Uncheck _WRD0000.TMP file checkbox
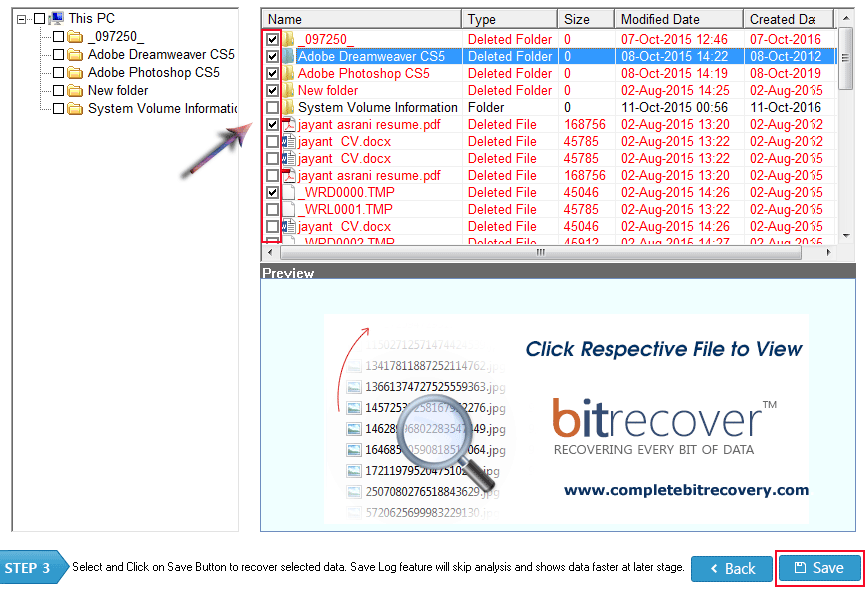Viewport: 866px width, 591px height. pyautogui.click(x=272, y=192)
